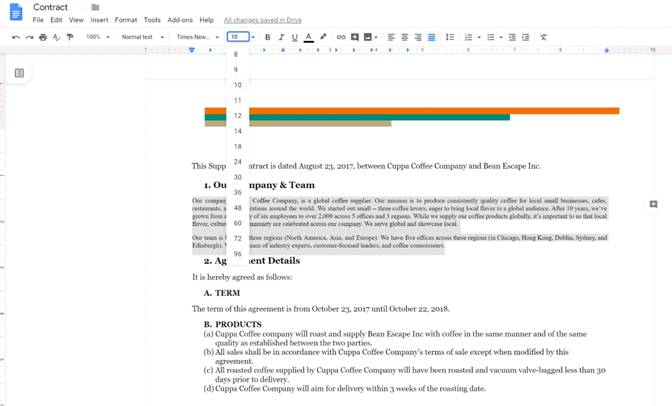672x406 pixels.
Task: Click the font size dropdown arrow
Action: [253, 37]
